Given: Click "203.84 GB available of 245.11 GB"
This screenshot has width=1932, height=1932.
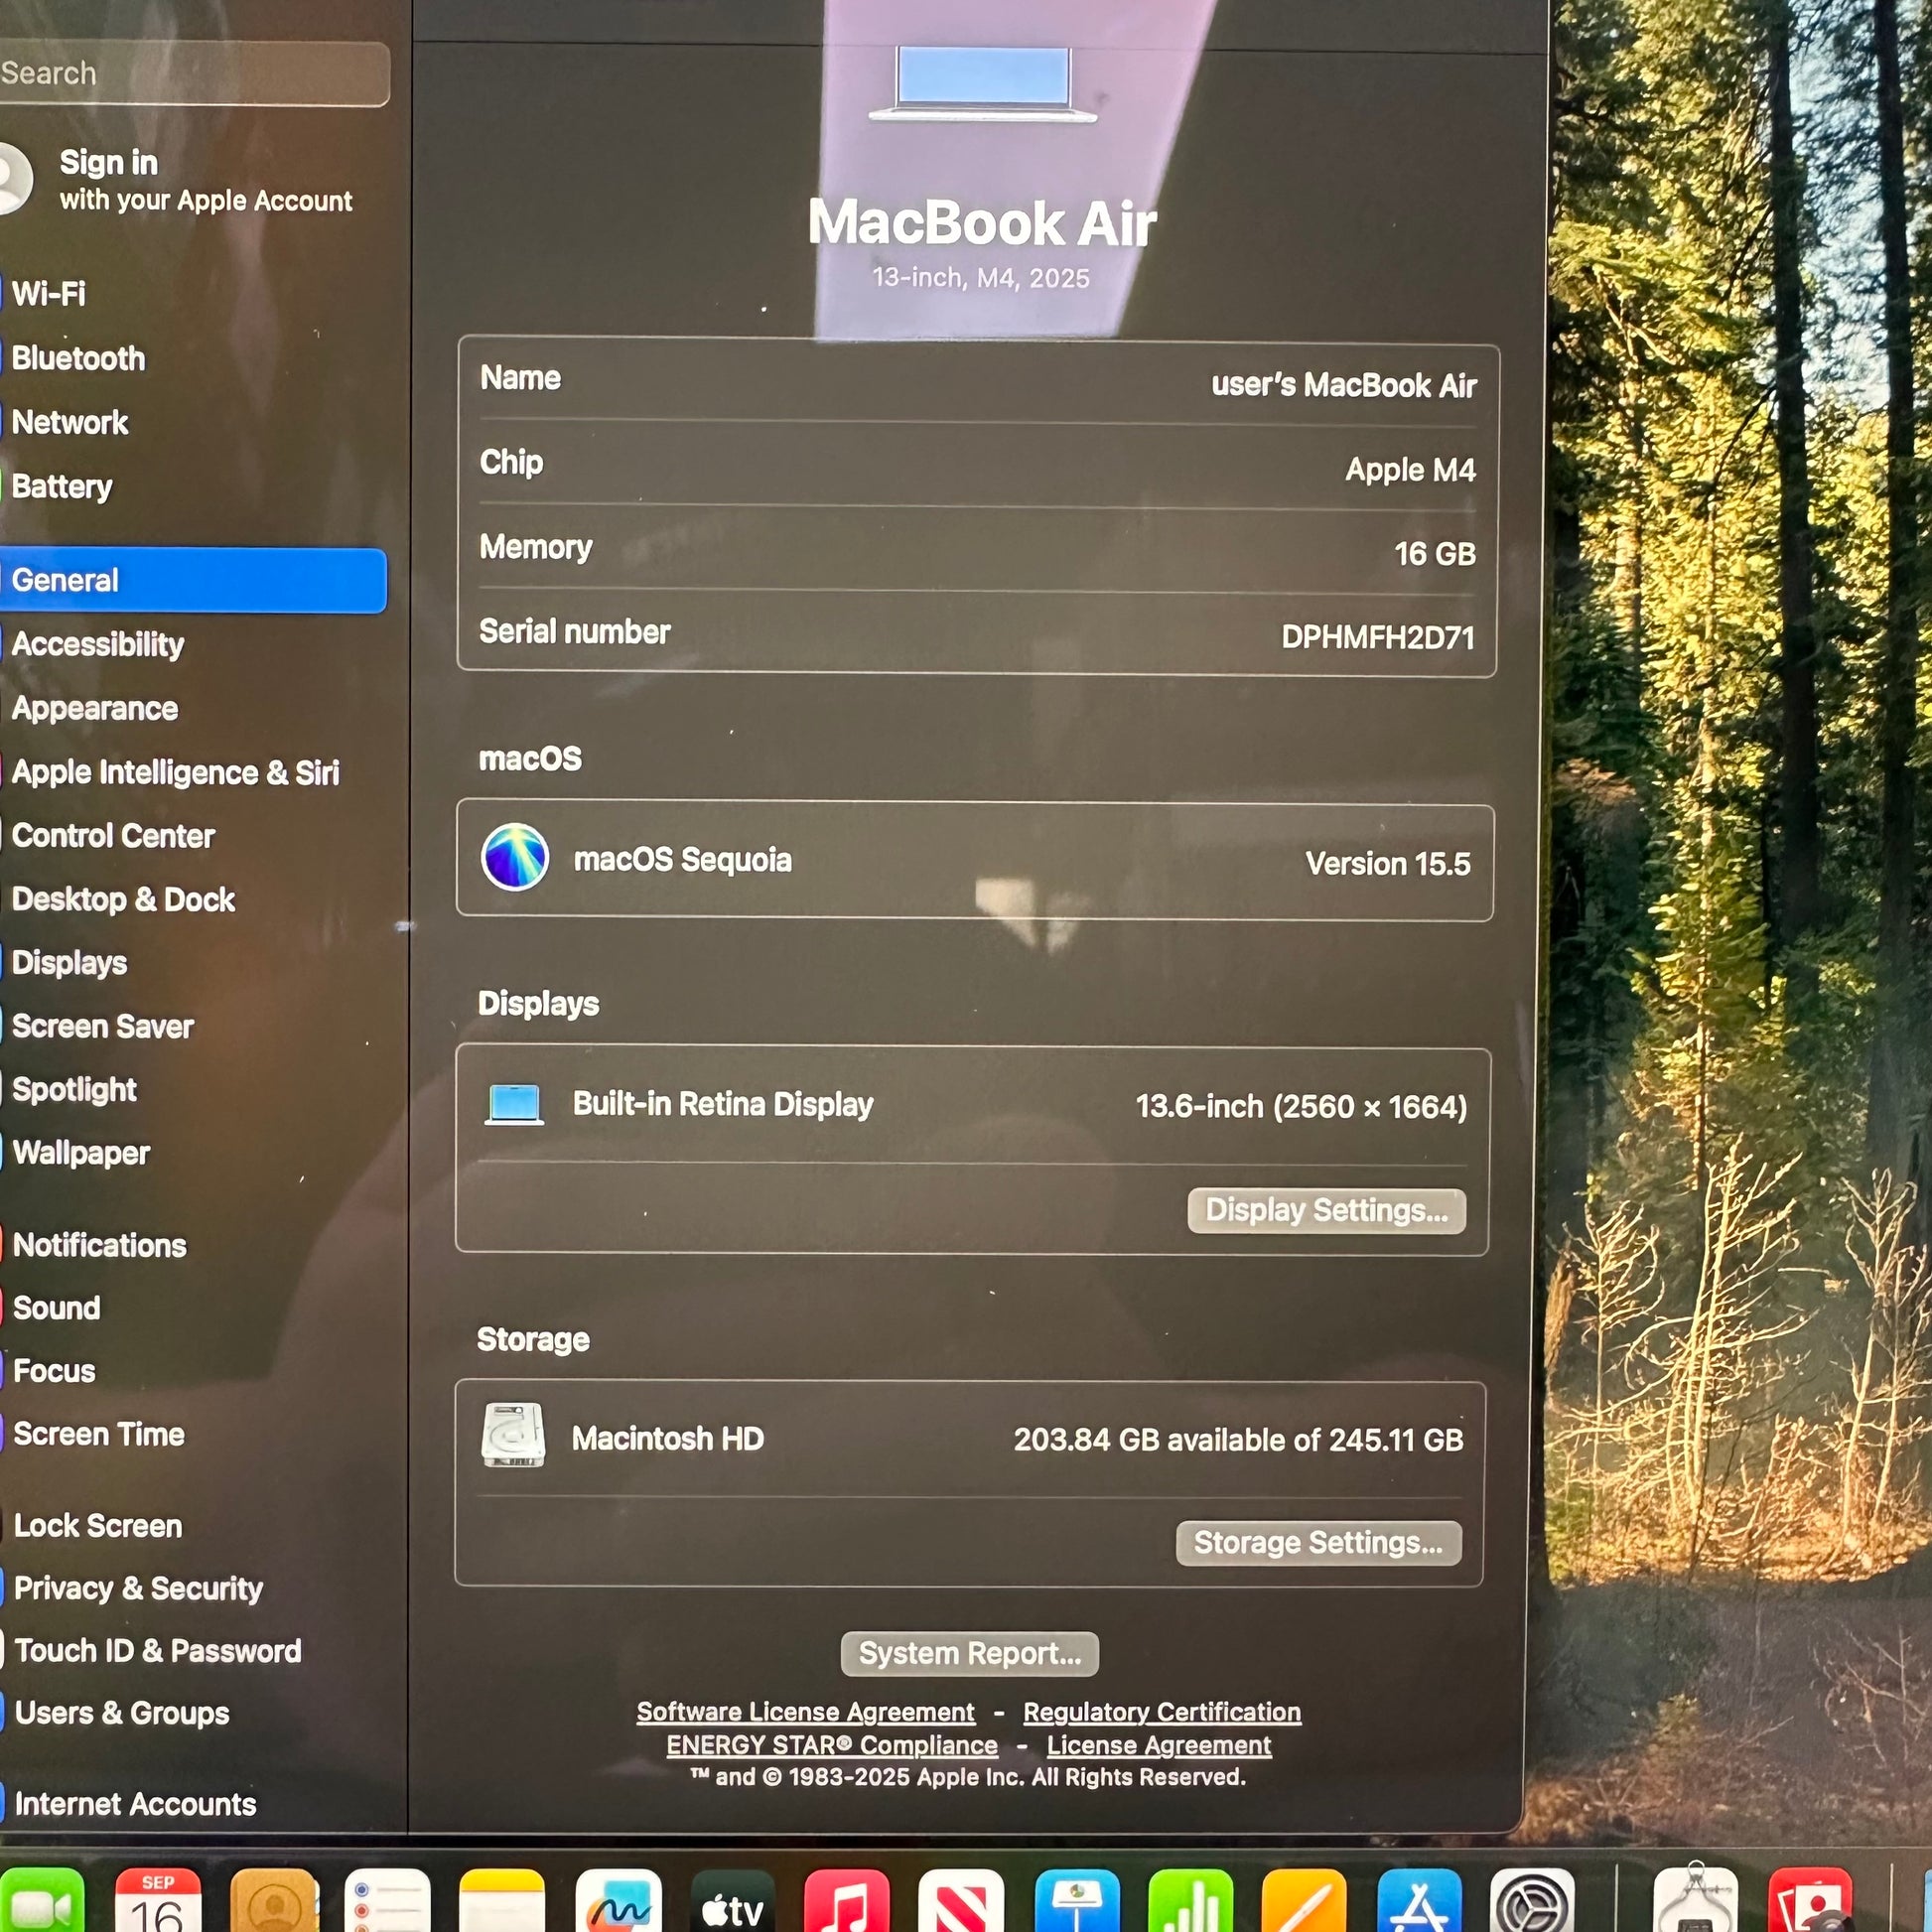Looking at the screenshot, I should (1239, 1439).
